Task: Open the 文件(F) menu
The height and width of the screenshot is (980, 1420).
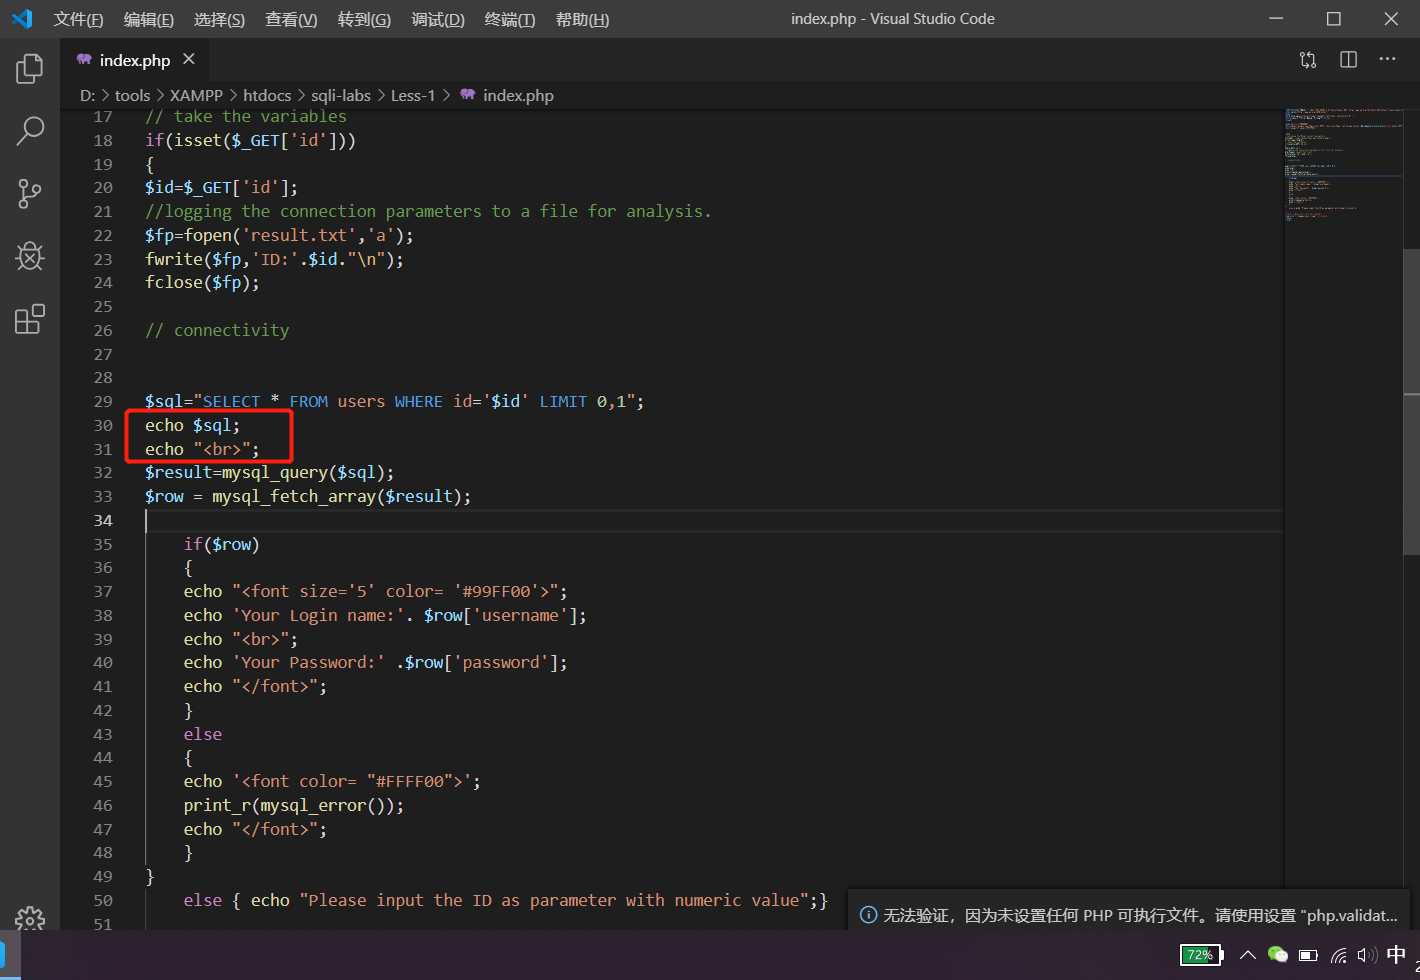Action: pyautogui.click(x=78, y=19)
